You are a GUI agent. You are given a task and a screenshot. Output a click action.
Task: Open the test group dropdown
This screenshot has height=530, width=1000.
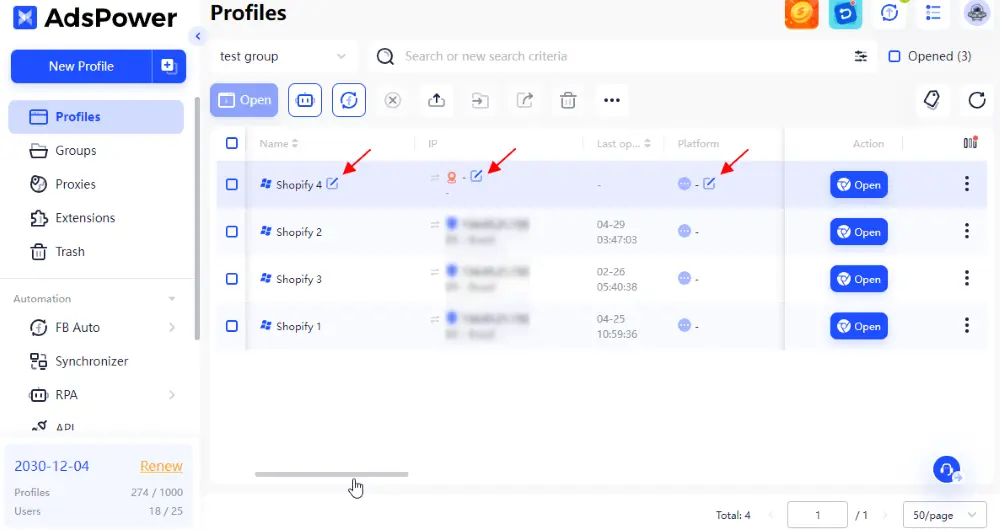tap(283, 56)
